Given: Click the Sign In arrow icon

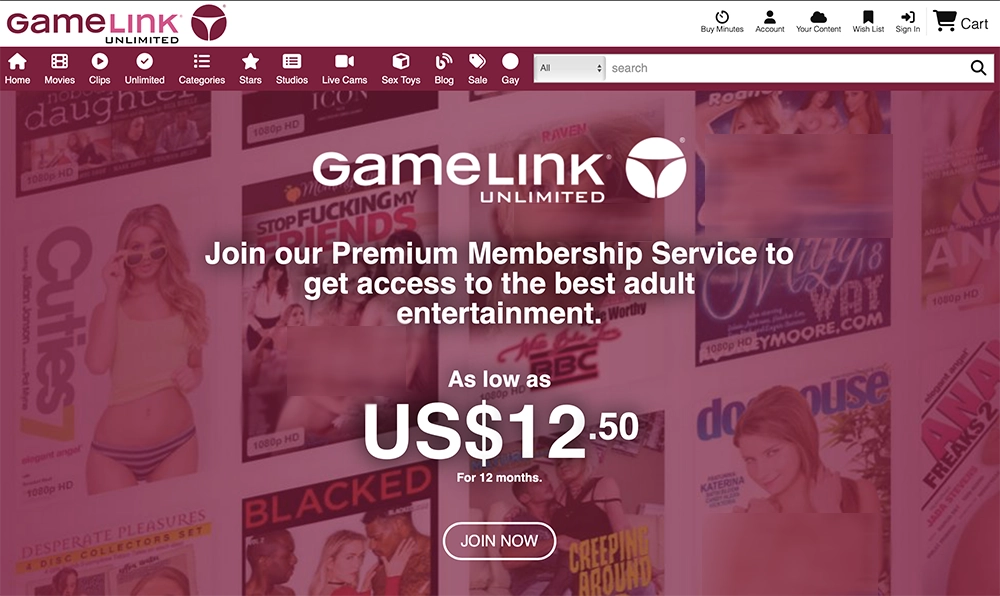Looking at the screenshot, I should [908, 17].
